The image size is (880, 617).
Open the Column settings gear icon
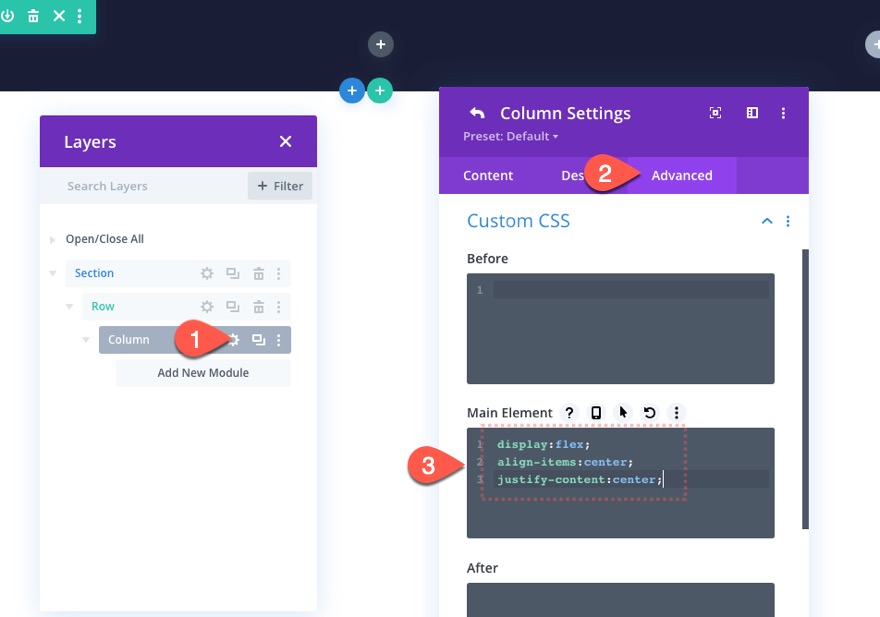click(x=234, y=340)
